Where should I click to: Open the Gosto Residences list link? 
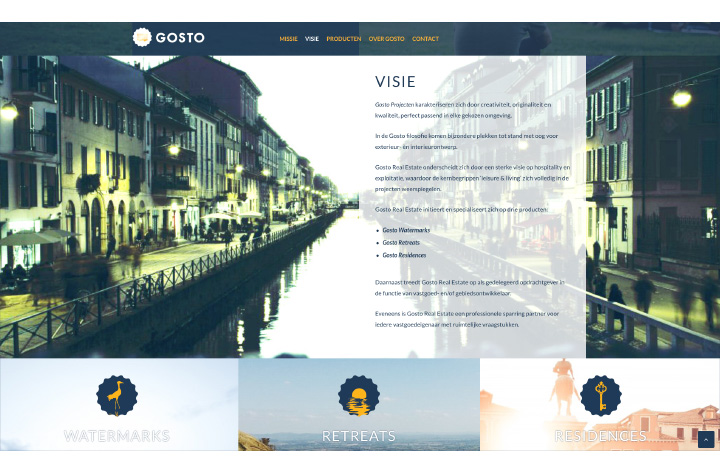coord(404,255)
